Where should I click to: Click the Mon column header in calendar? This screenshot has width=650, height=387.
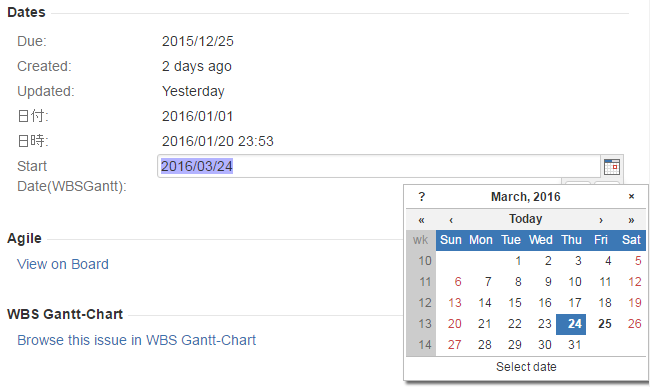[x=481, y=240]
